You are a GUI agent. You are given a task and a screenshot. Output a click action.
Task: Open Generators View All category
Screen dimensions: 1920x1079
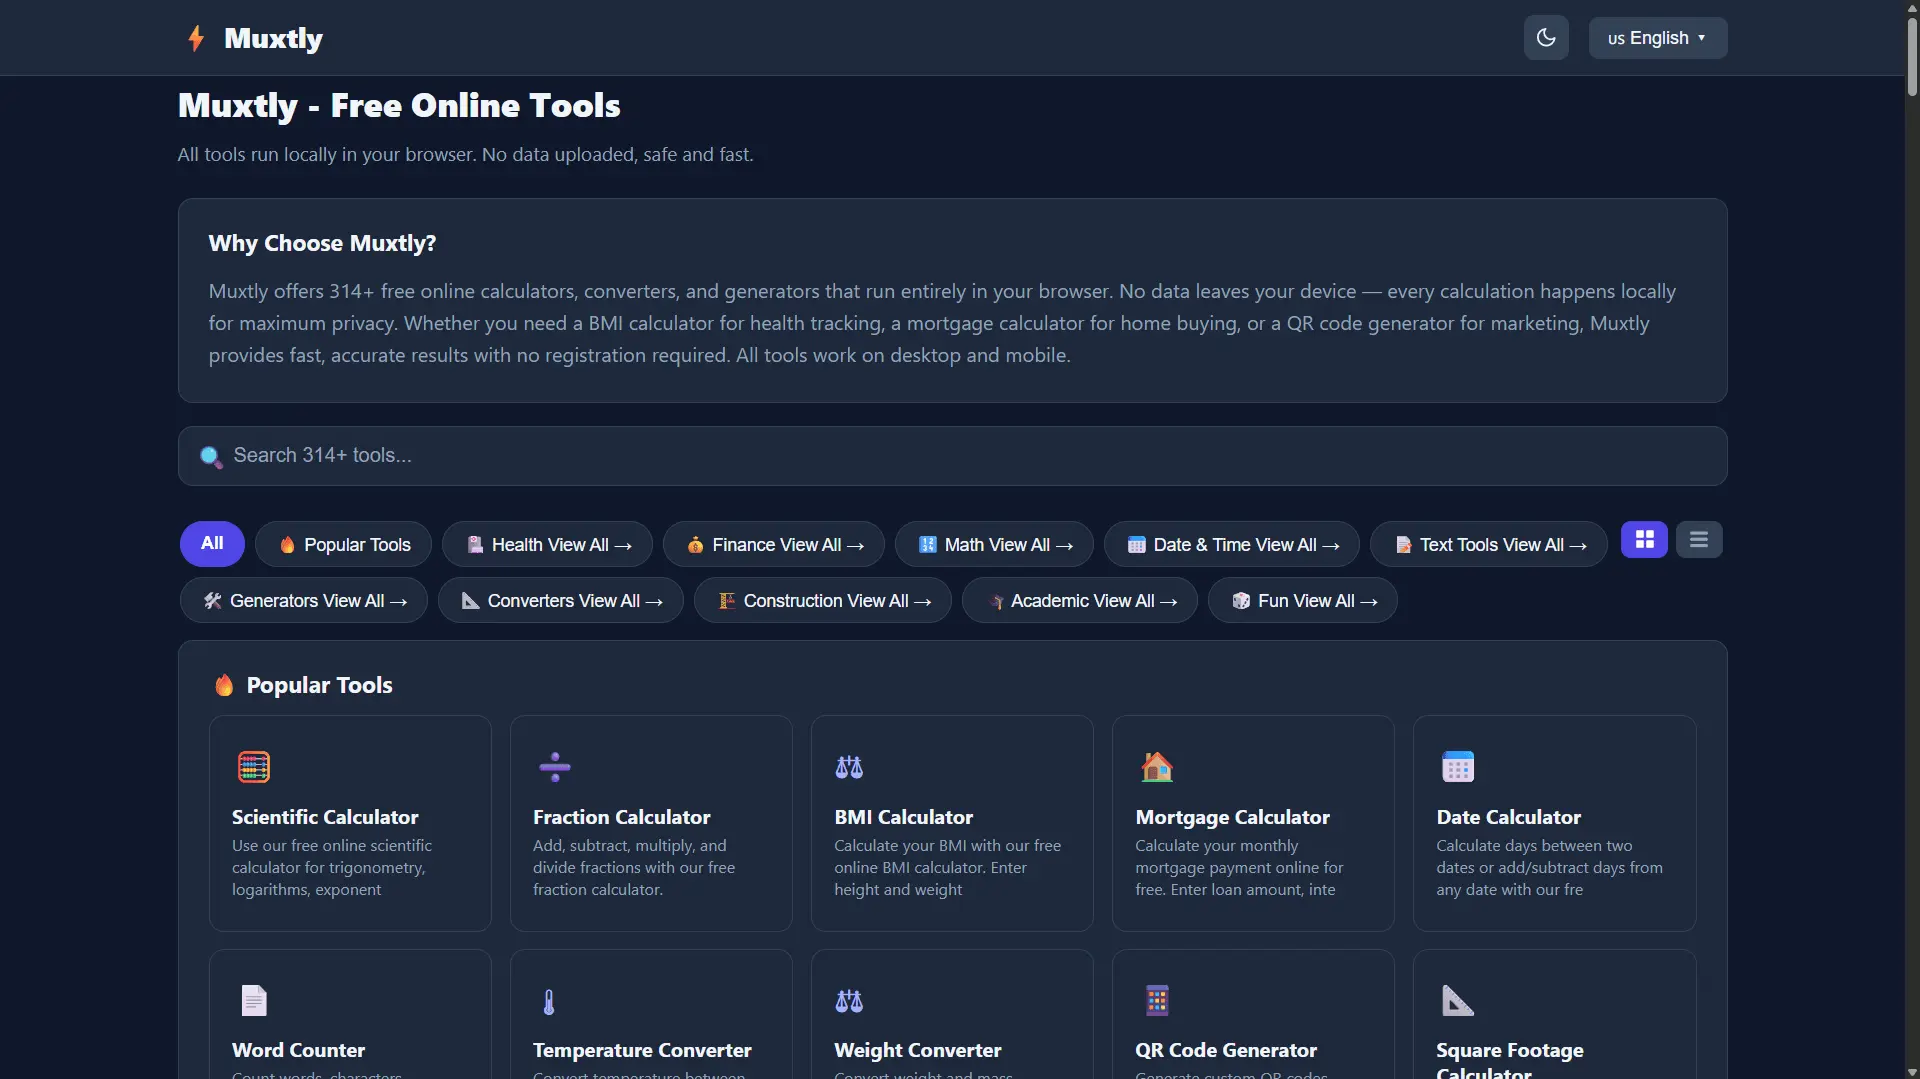click(304, 601)
